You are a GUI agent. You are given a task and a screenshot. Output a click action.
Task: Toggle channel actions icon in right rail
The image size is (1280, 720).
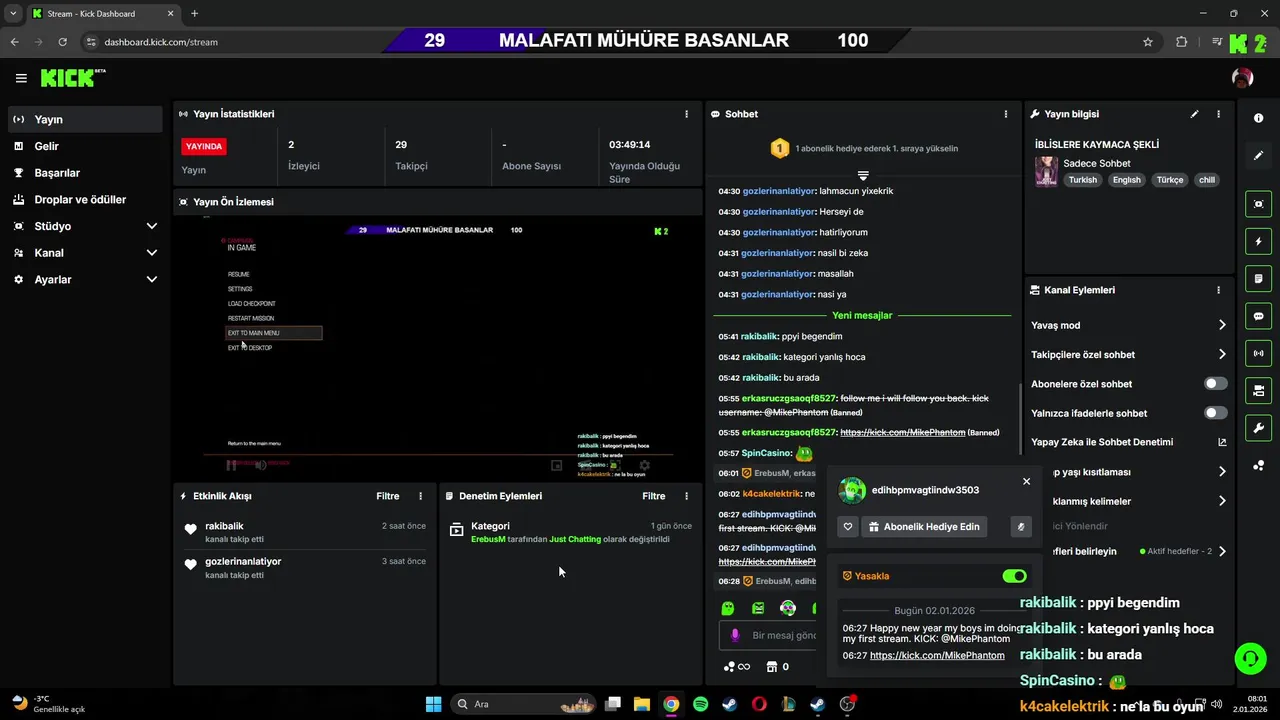point(1258,390)
